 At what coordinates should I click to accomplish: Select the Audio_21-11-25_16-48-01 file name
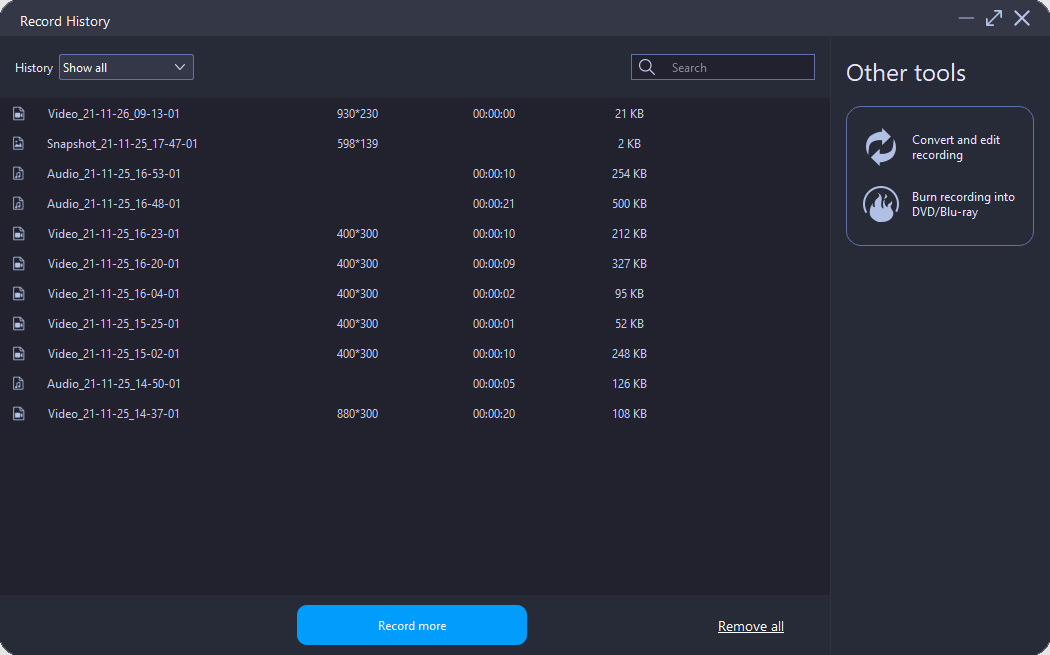click(x=113, y=204)
